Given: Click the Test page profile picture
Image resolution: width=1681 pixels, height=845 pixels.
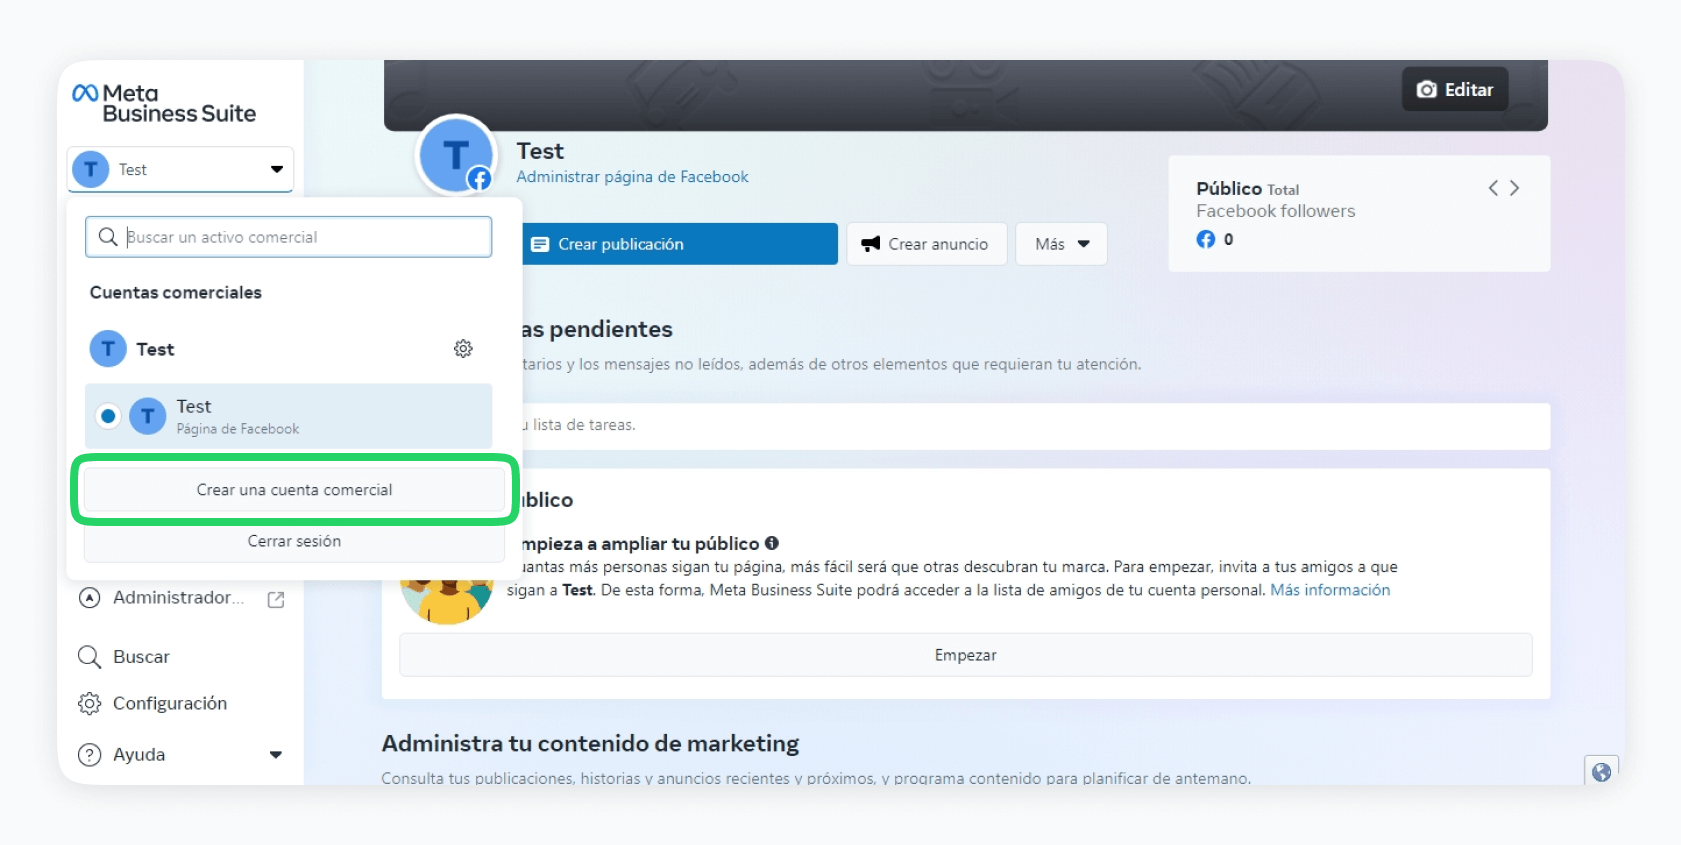Looking at the screenshot, I should click(x=456, y=155).
